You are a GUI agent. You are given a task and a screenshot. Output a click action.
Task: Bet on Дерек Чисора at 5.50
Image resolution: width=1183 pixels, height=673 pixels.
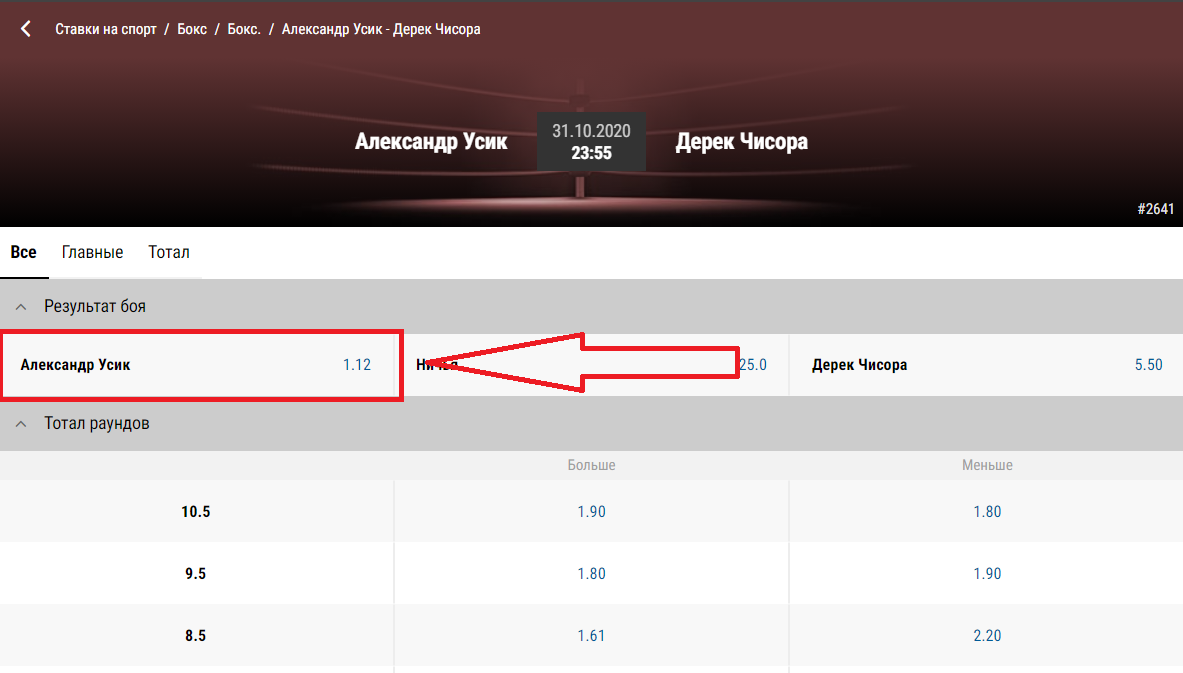pyautogui.click(x=986, y=365)
